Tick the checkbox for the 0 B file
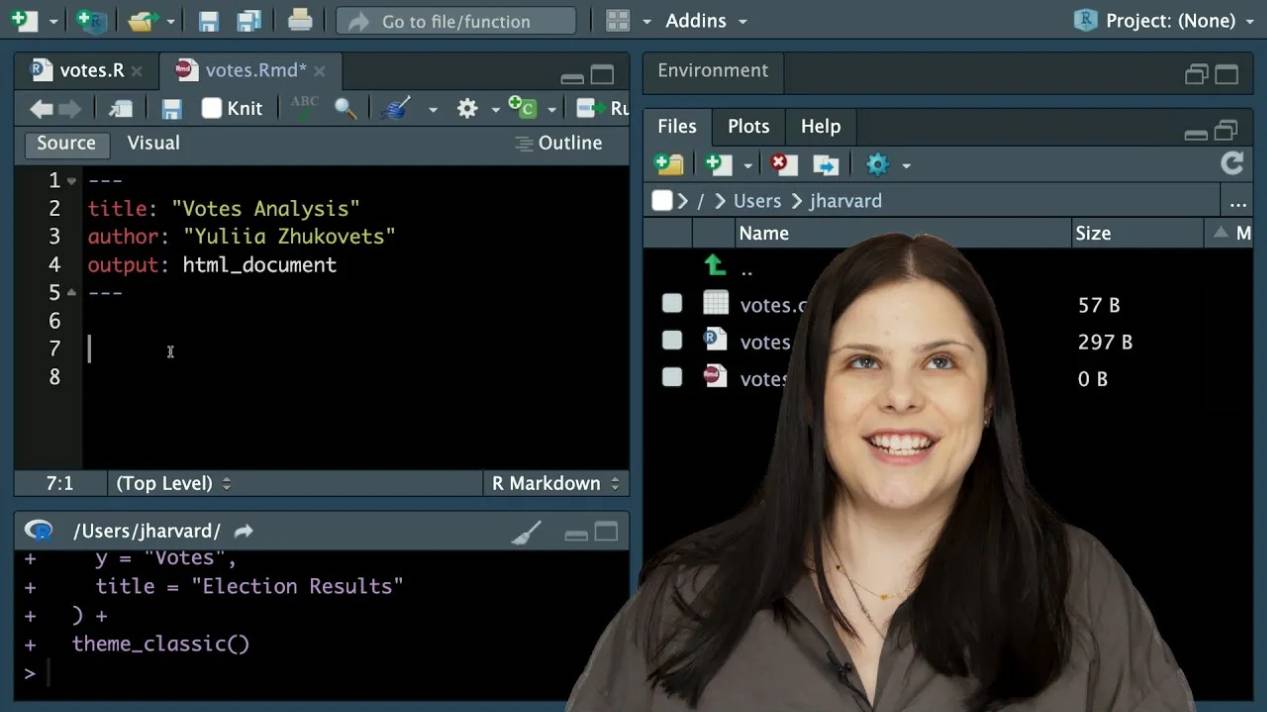This screenshot has height=712, width=1267. click(672, 377)
